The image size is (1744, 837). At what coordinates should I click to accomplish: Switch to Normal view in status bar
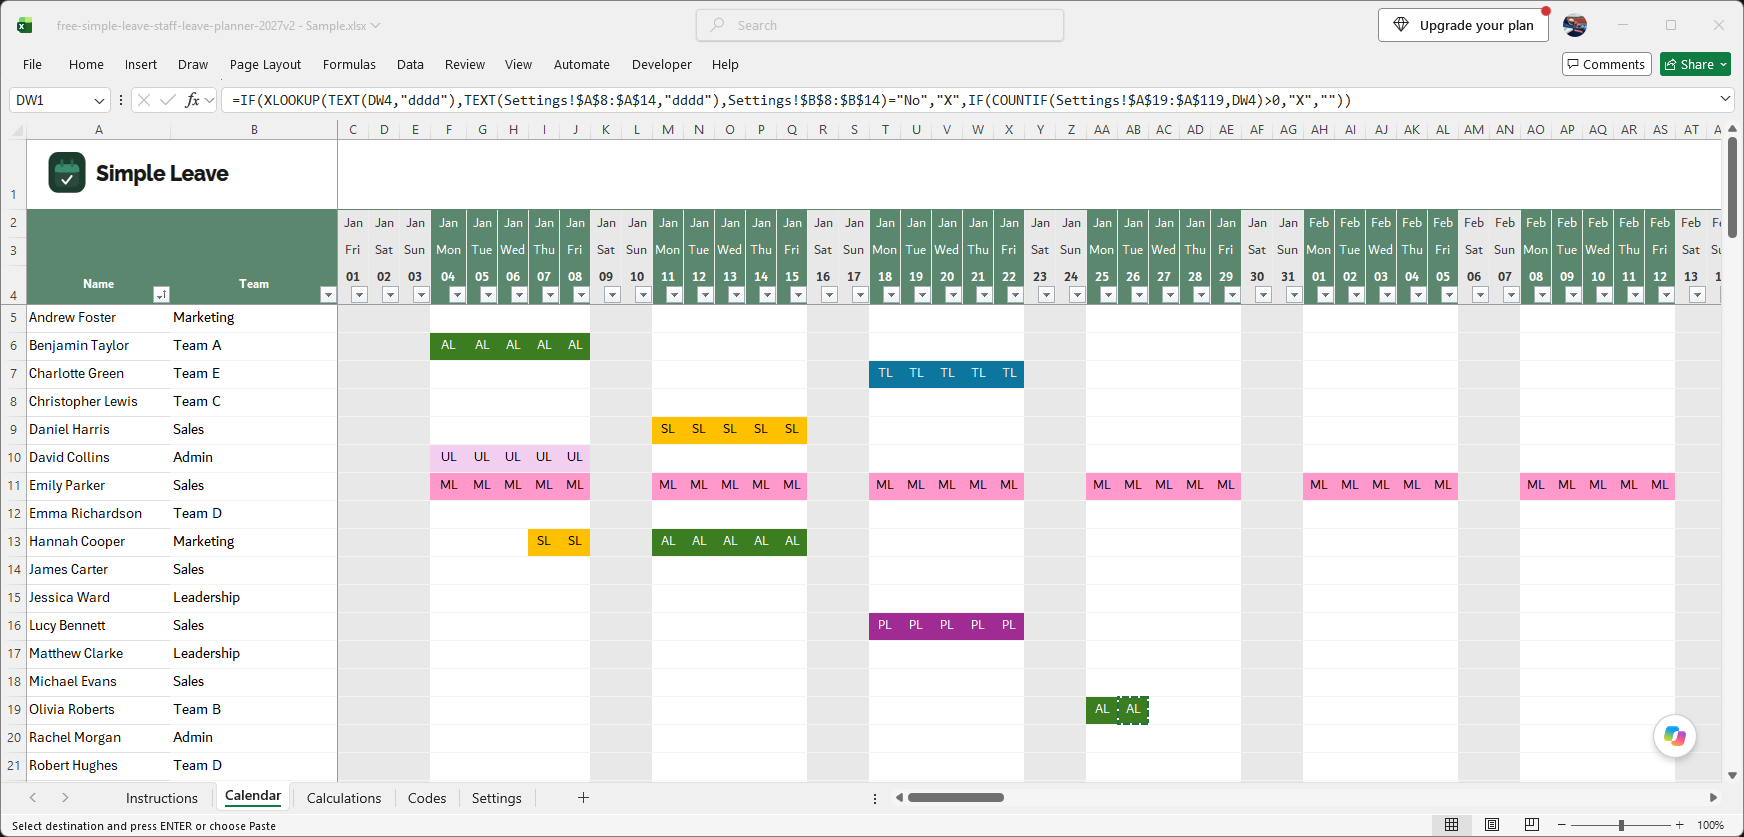1451,825
